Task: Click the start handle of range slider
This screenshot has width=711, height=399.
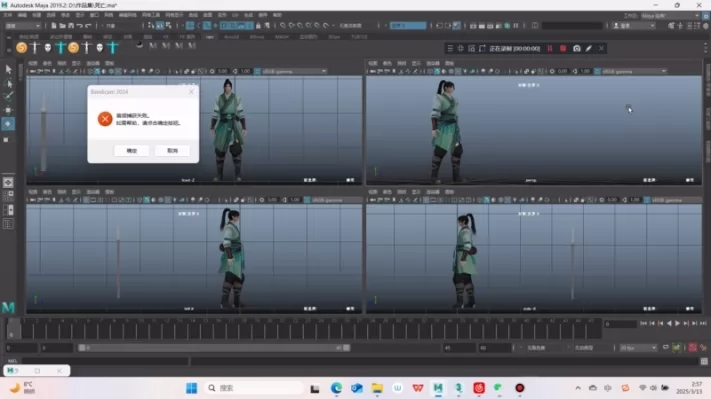Action: pos(82,348)
